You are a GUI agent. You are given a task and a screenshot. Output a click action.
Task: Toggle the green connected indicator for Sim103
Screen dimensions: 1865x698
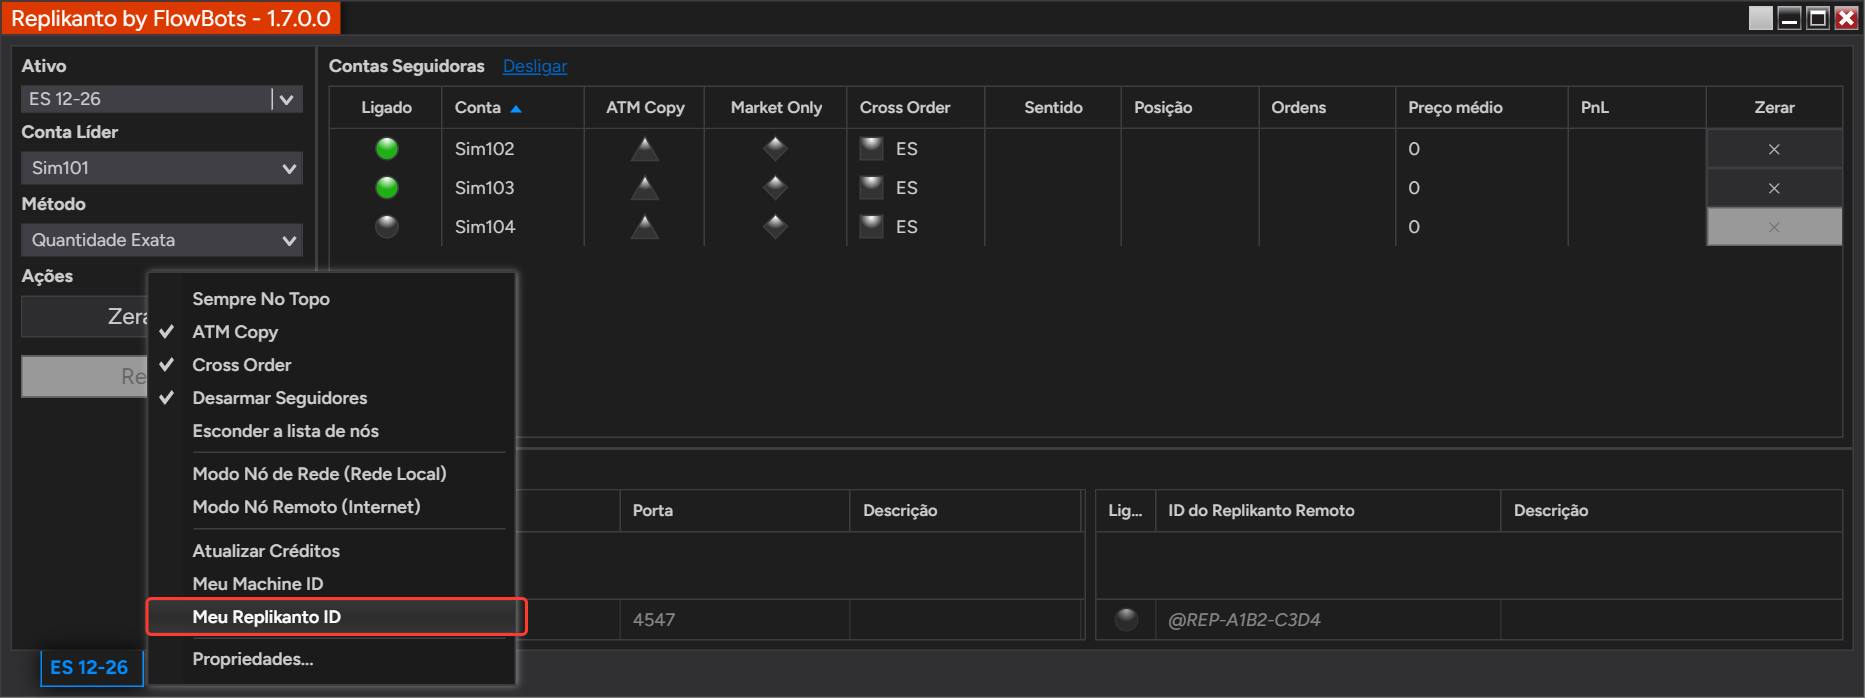387,188
